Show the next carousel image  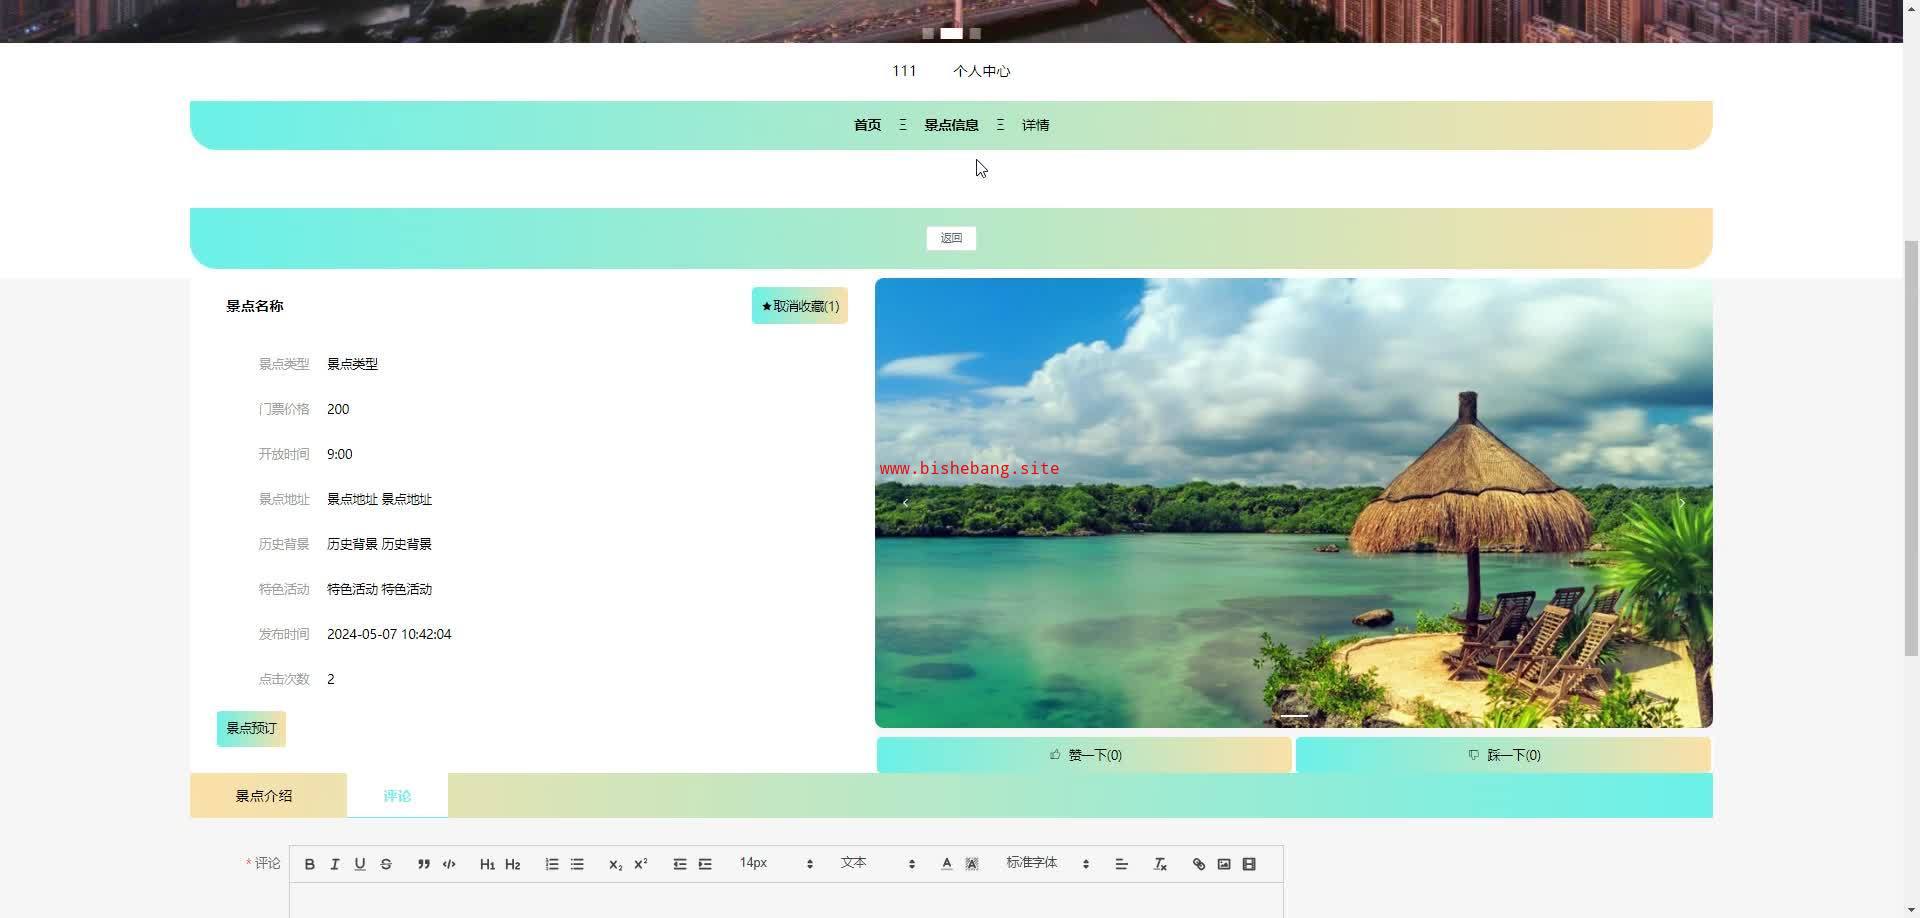[x=1682, y=503]
